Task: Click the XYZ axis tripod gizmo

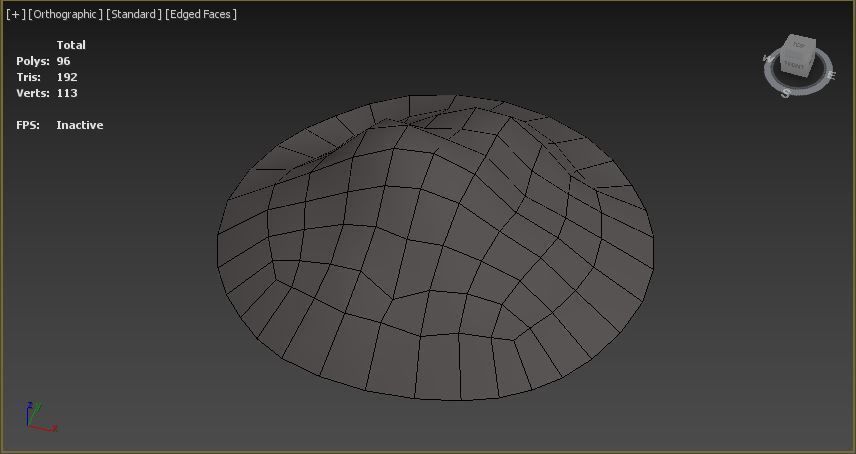Action: (37, 418)
